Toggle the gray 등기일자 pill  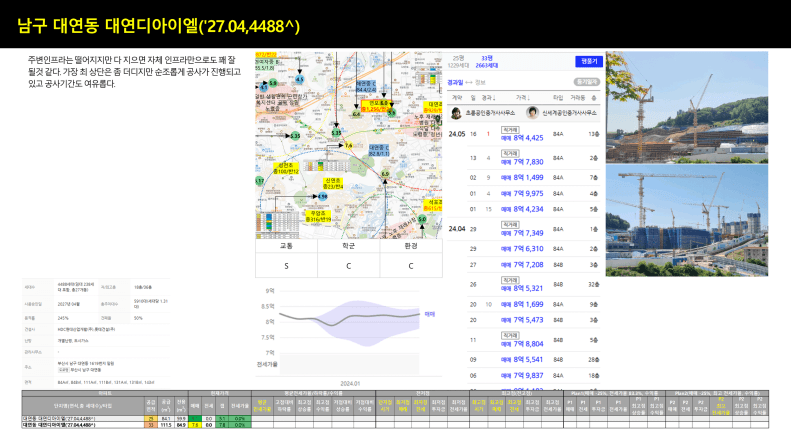pos(587,82)
